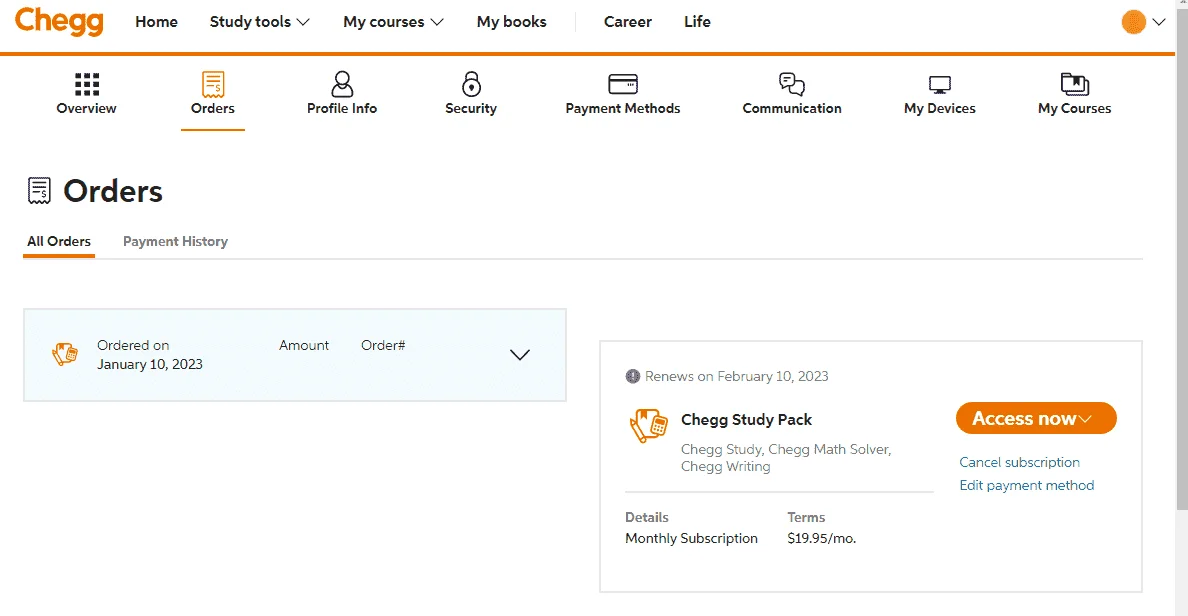Select the Orders receipt icon
Screen dimensions: 1188x616
pyautogui.click(x=213, y=84)
